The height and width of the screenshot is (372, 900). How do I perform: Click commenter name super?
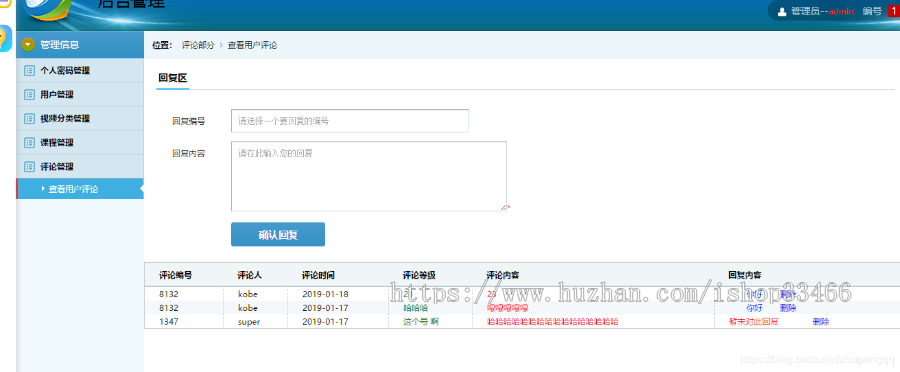pos(249,322)
